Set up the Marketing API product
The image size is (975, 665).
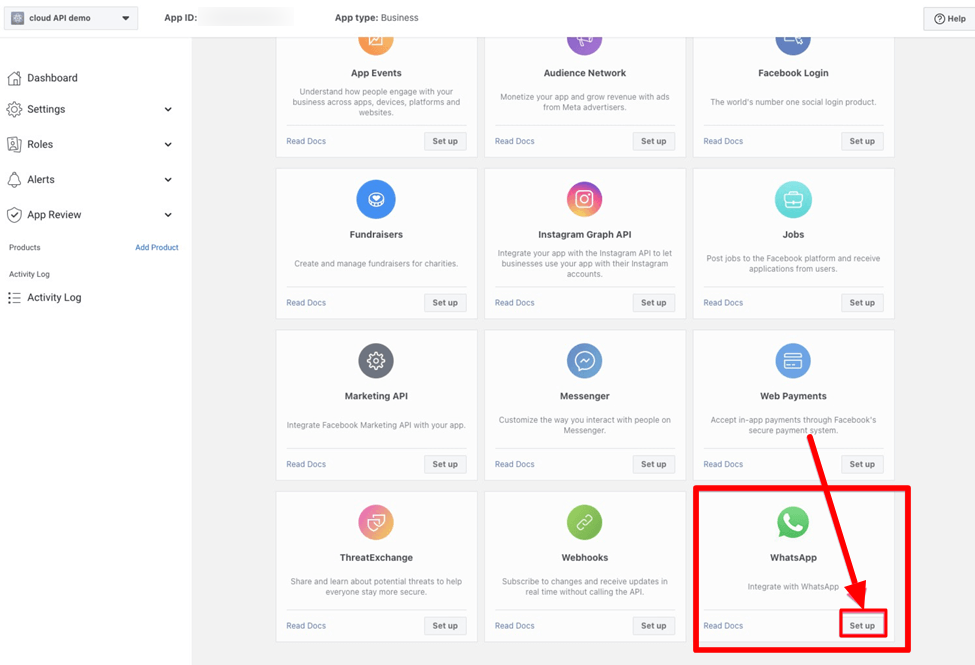tap(445, 464)
